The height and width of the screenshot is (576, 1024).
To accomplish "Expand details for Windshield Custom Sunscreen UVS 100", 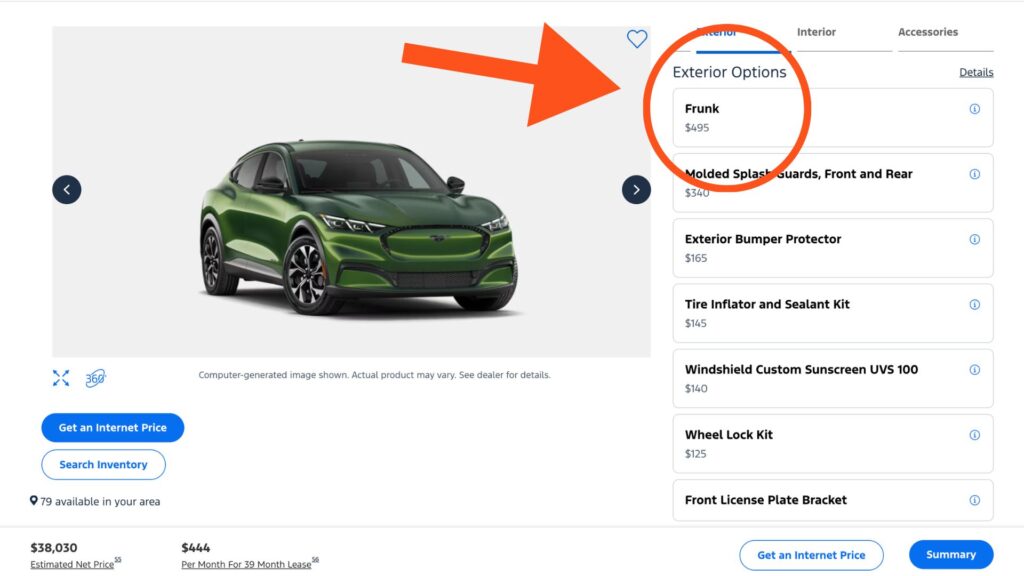I will coord(975,369).
